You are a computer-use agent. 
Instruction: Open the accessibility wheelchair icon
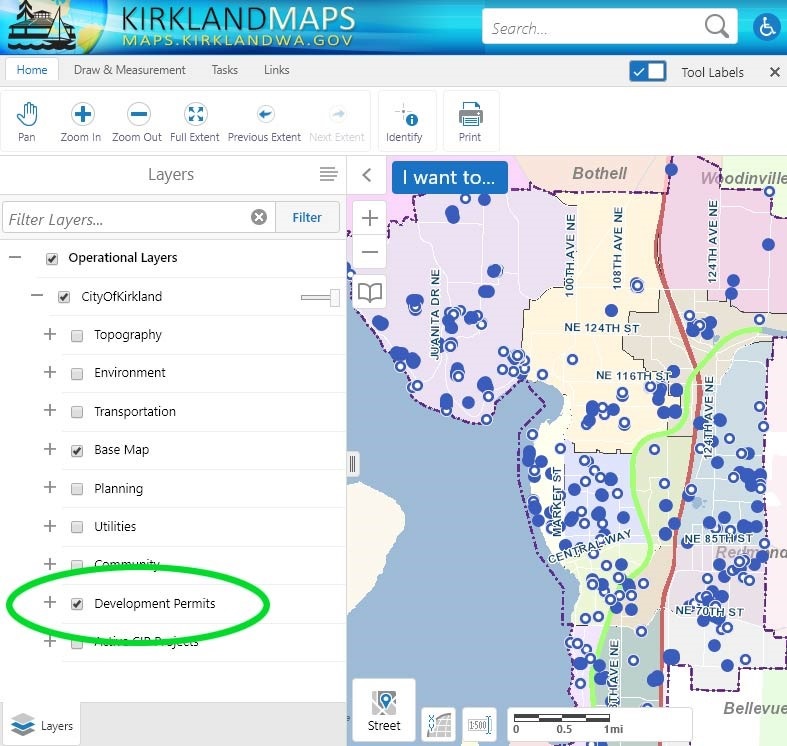[766, 26]
